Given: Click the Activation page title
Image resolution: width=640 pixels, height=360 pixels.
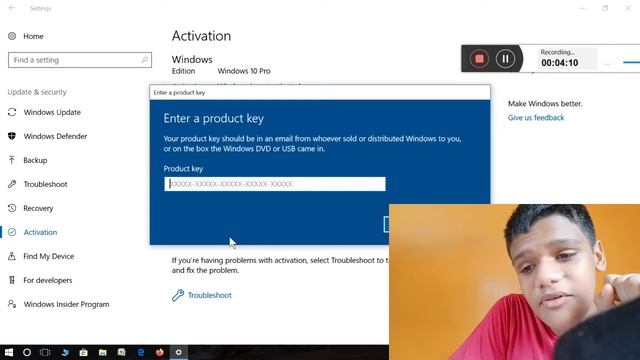Looking at the screenshot, I should coord(201,36).
